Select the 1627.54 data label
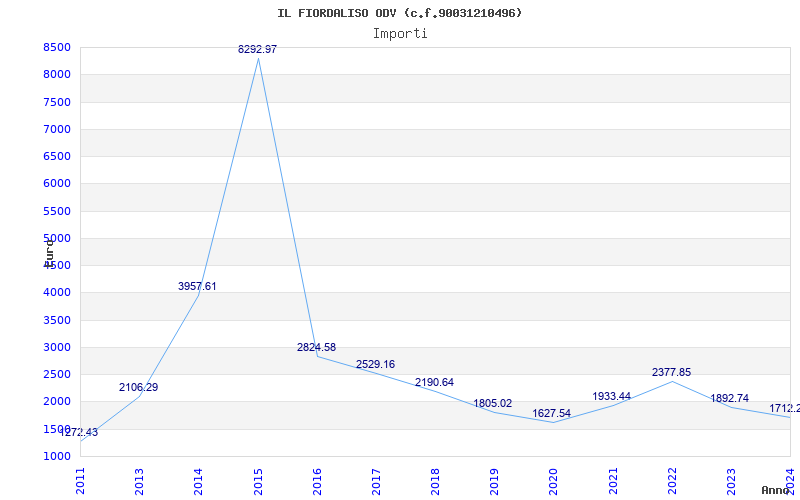Image resolution: width=800 pixels, height=500 pixels. pyautogui.click(x=552, y=414)
